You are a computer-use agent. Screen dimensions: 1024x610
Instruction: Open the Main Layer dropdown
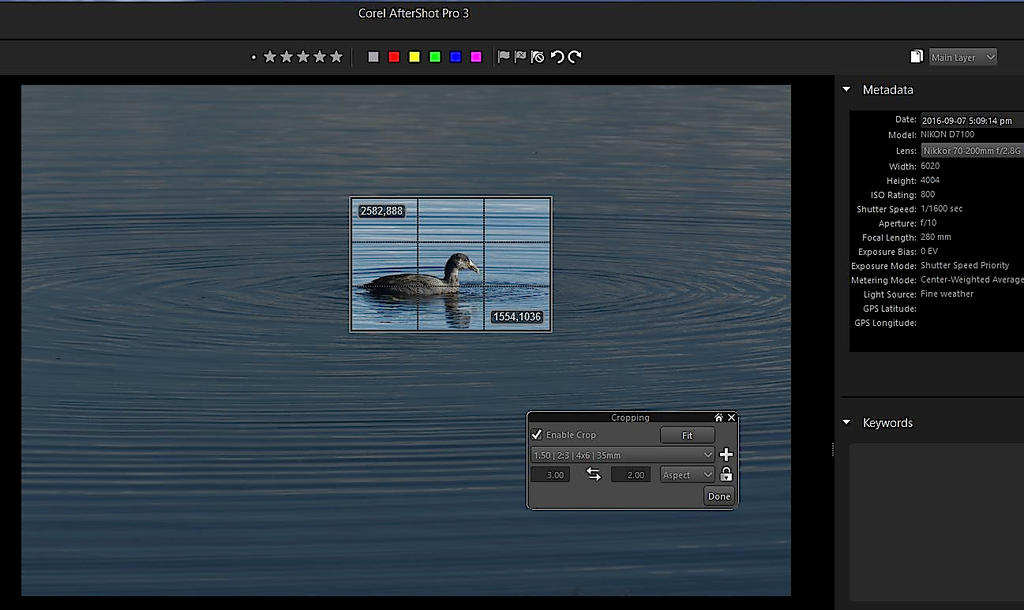click(x=963, y=57)
